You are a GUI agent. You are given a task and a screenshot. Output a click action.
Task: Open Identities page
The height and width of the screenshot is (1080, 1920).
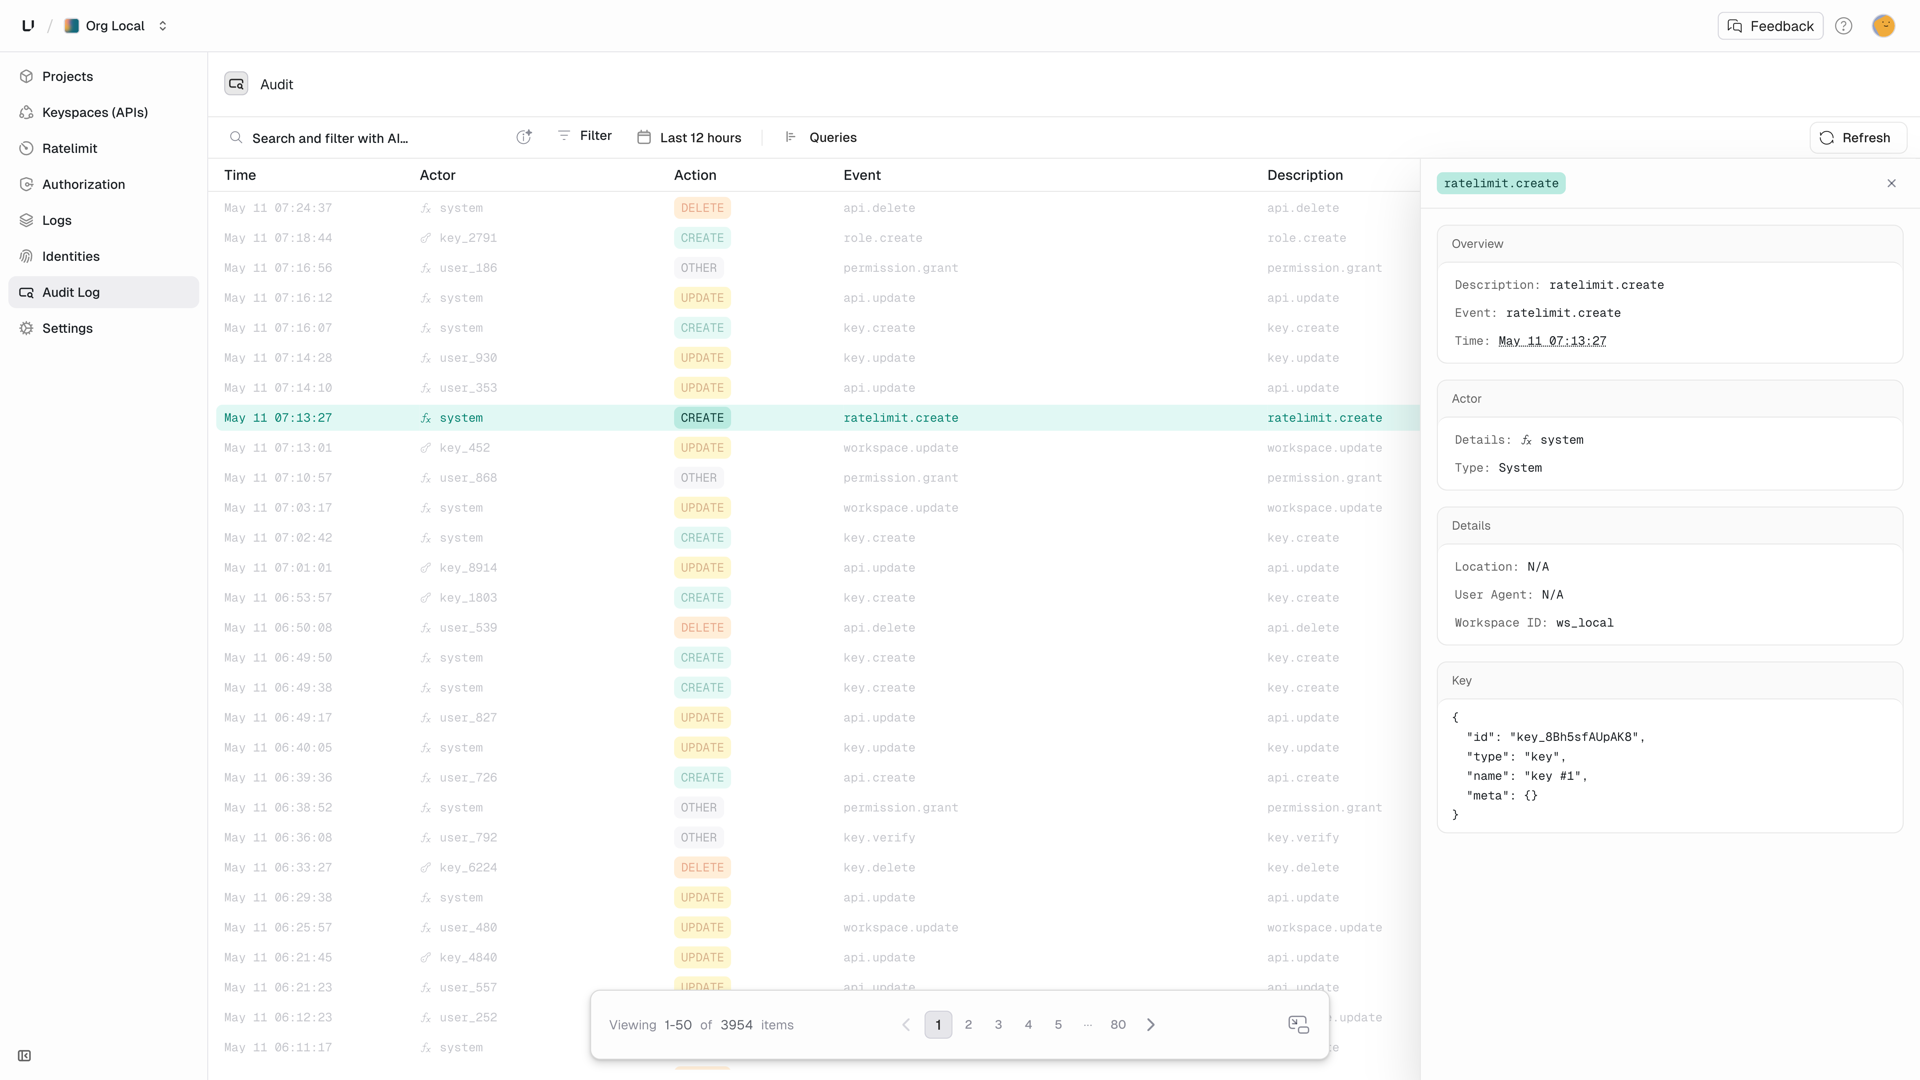pos(104,256)
